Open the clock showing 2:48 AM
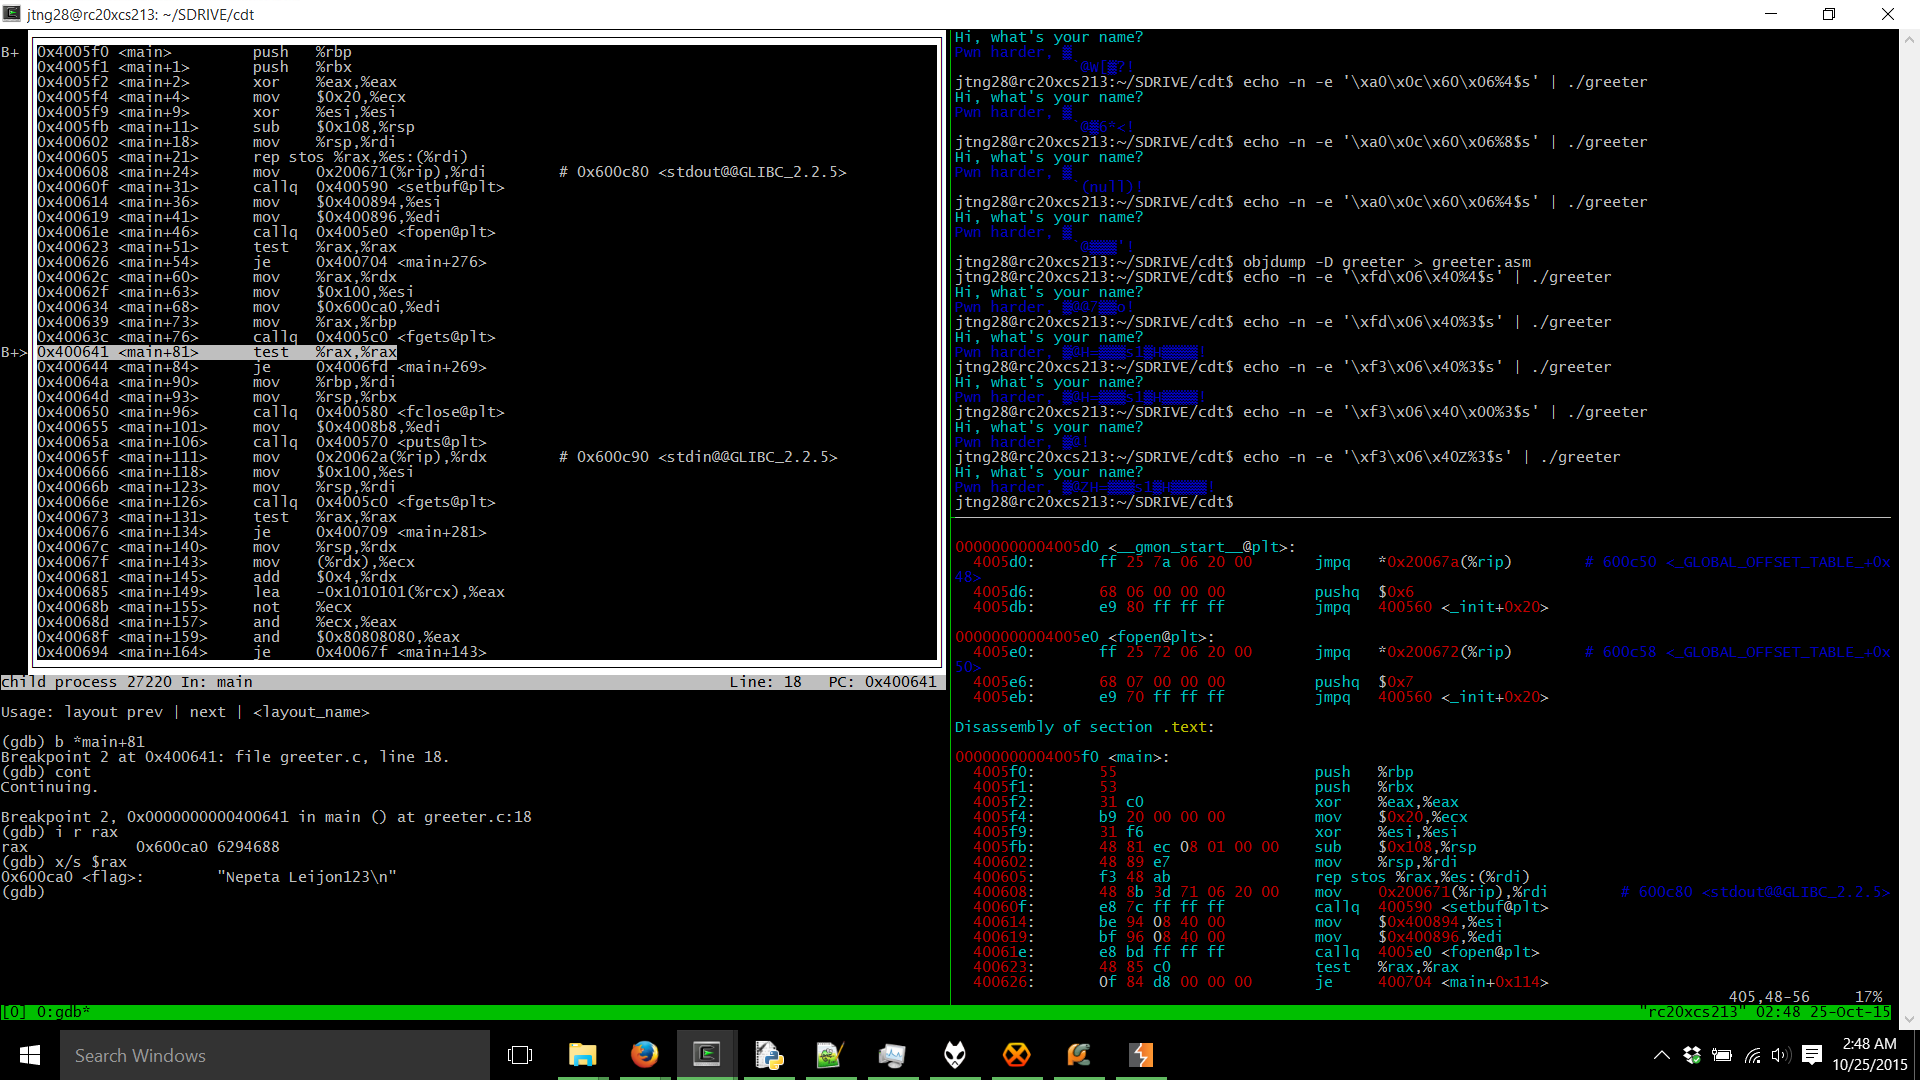The image size is (1920, 1080). [x=1869, y=1054]
